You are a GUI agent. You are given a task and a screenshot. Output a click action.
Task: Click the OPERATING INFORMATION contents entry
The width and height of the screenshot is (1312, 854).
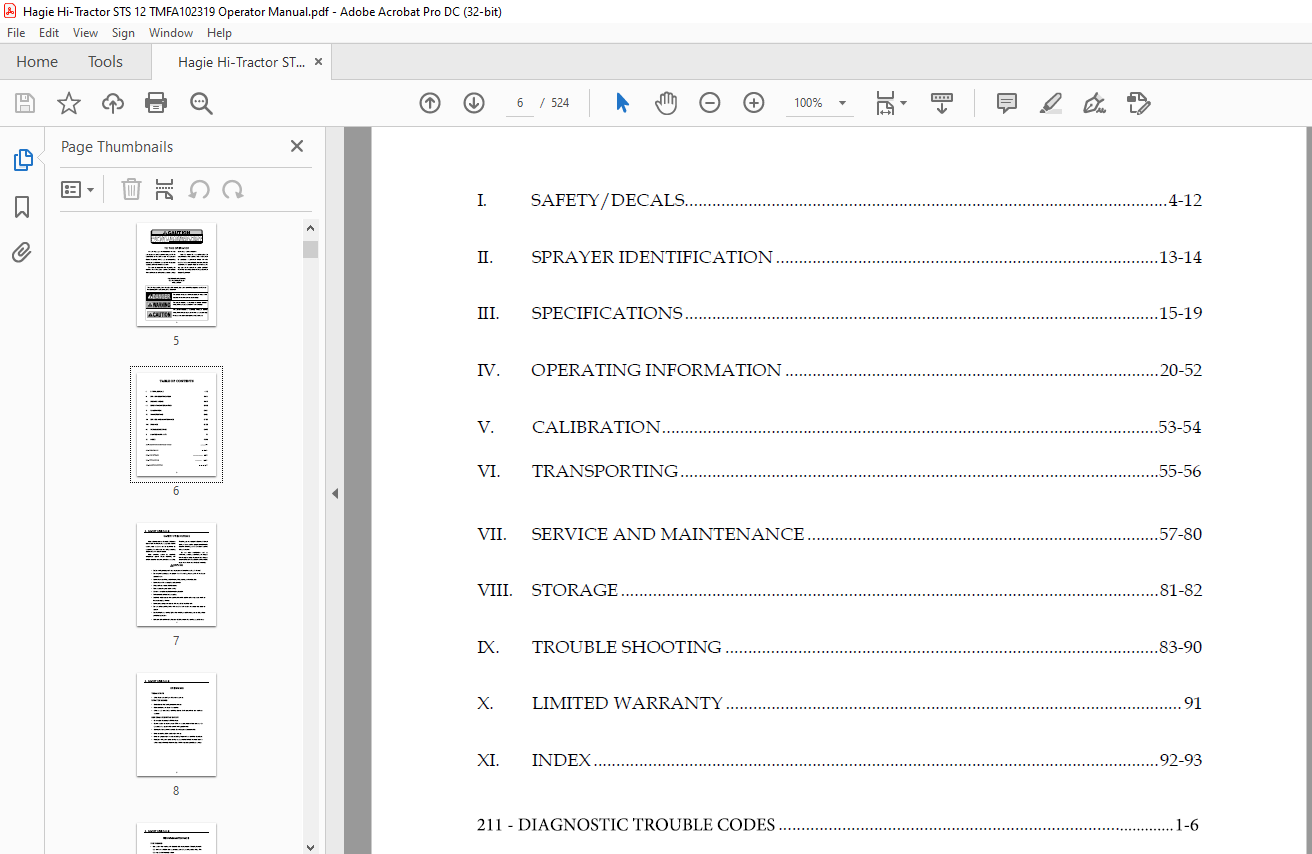(x=839, y=370)
